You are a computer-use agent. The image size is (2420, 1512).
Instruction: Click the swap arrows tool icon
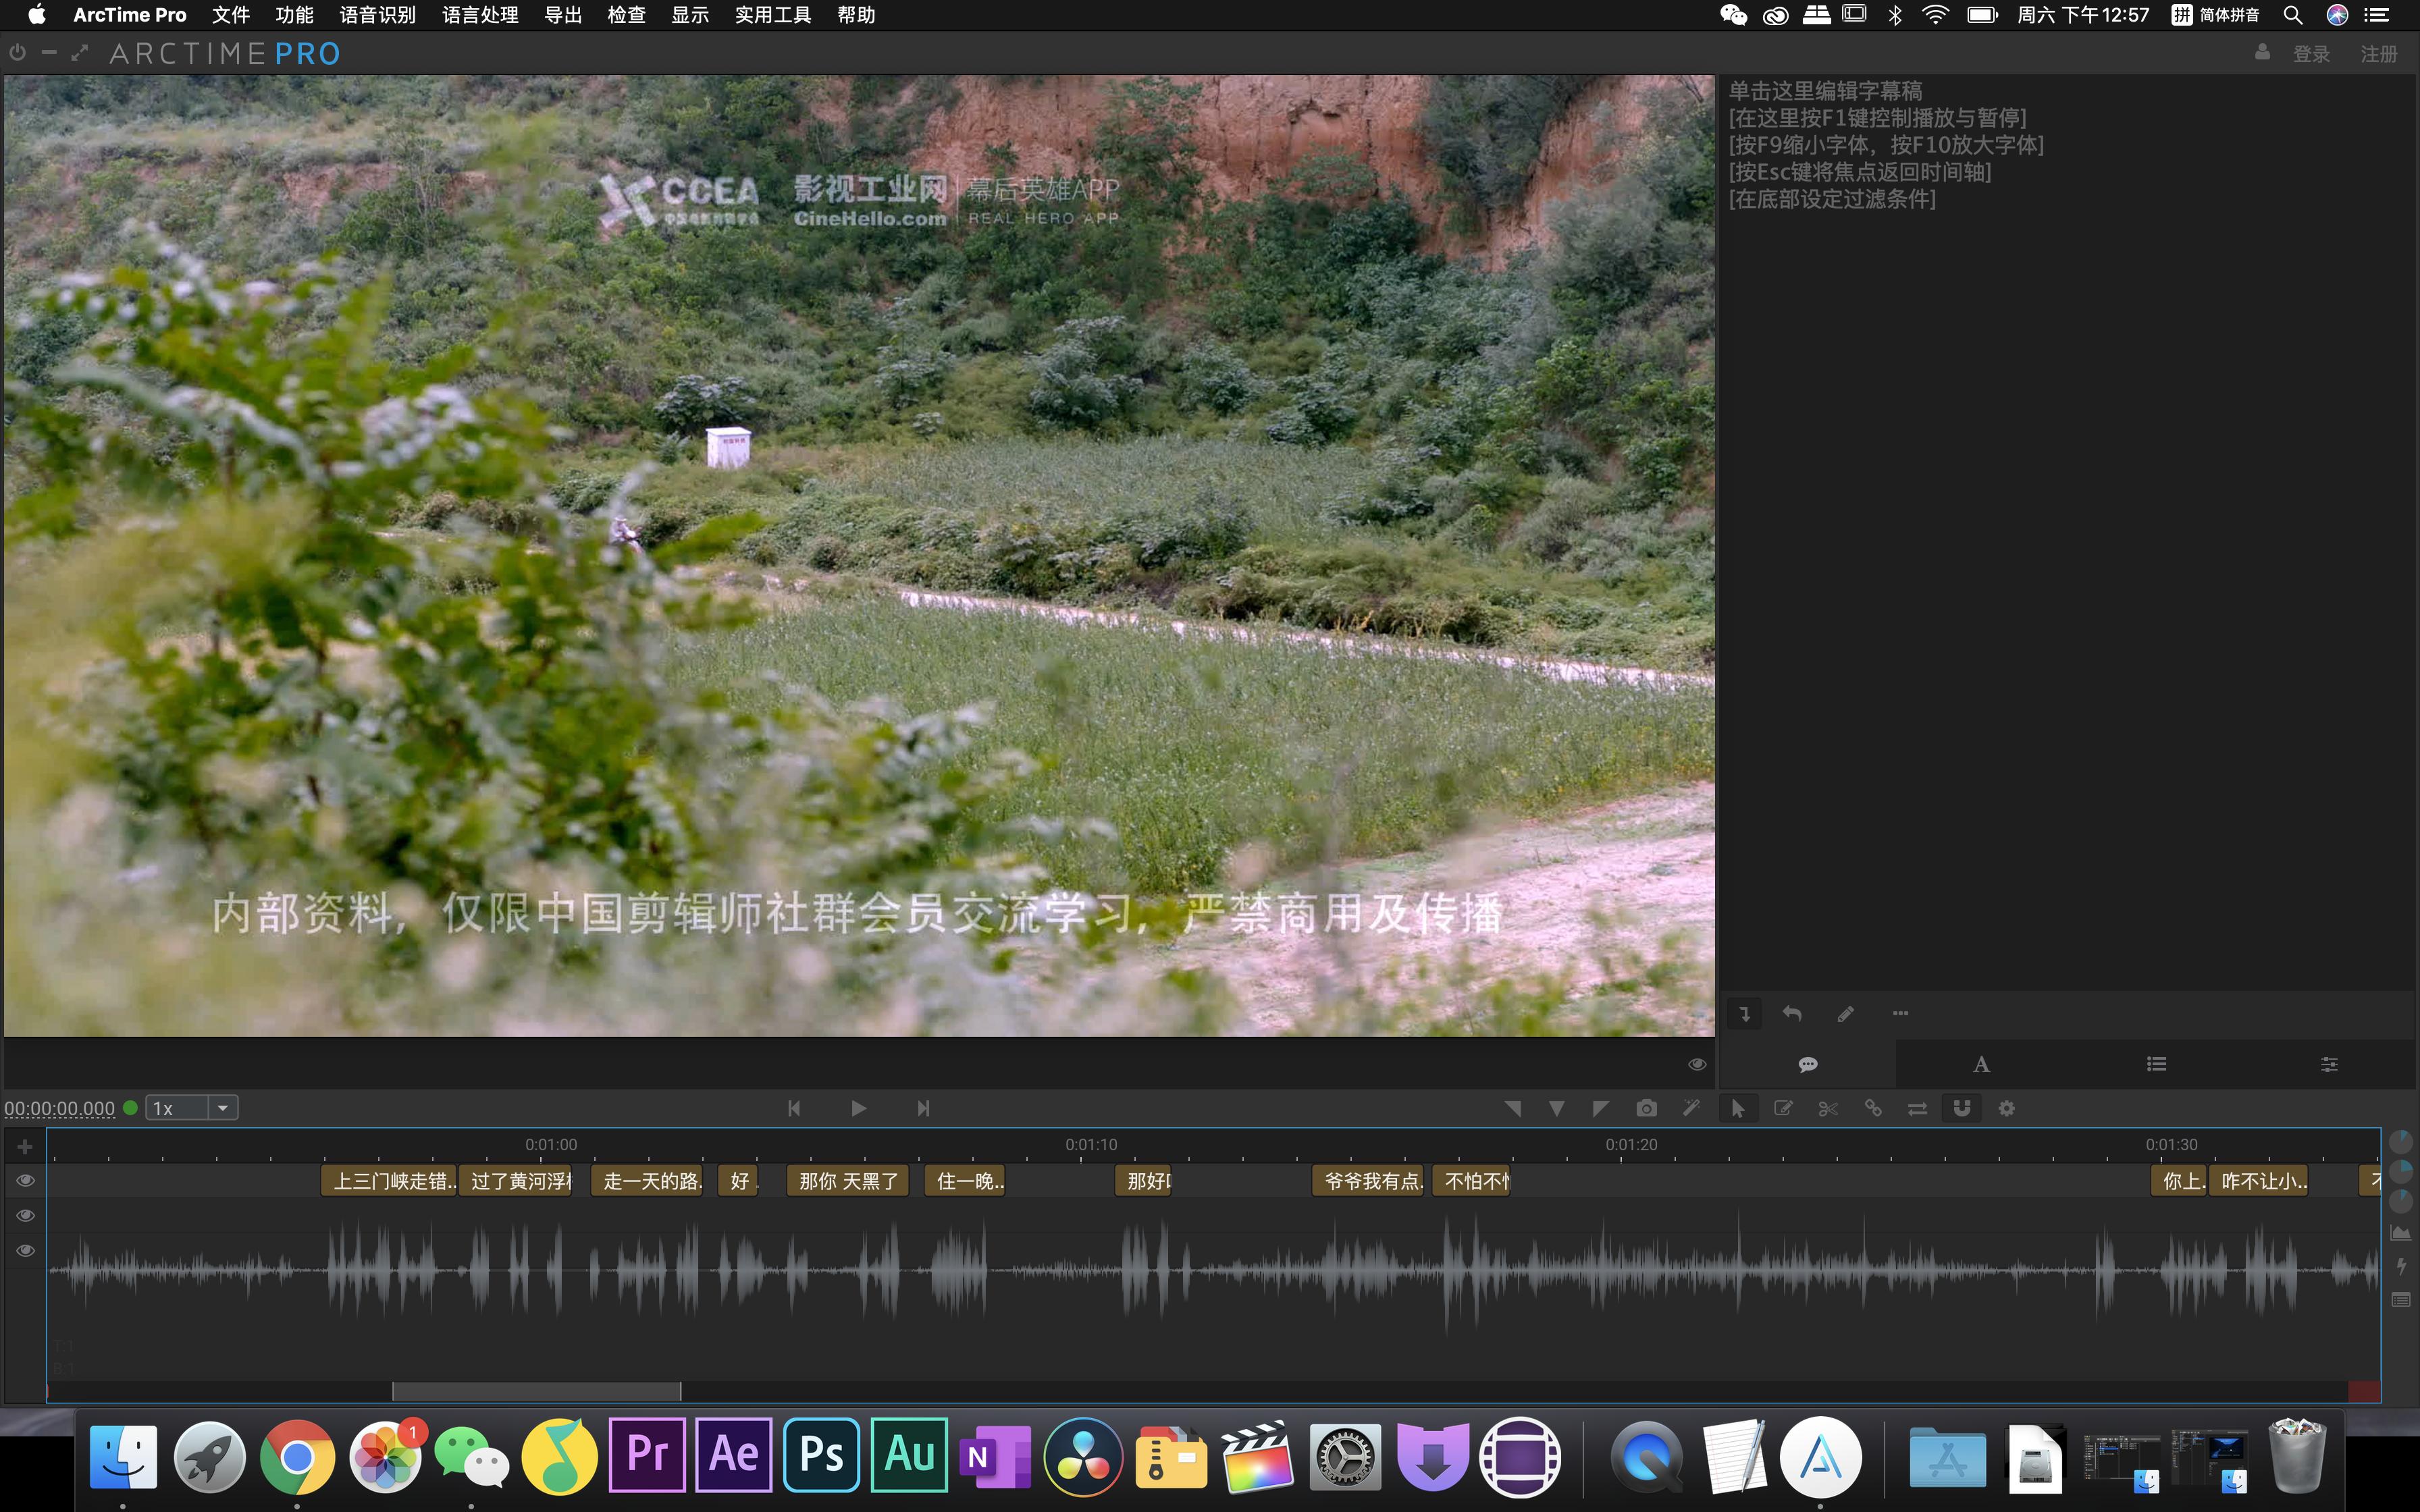point(1917,1108)
